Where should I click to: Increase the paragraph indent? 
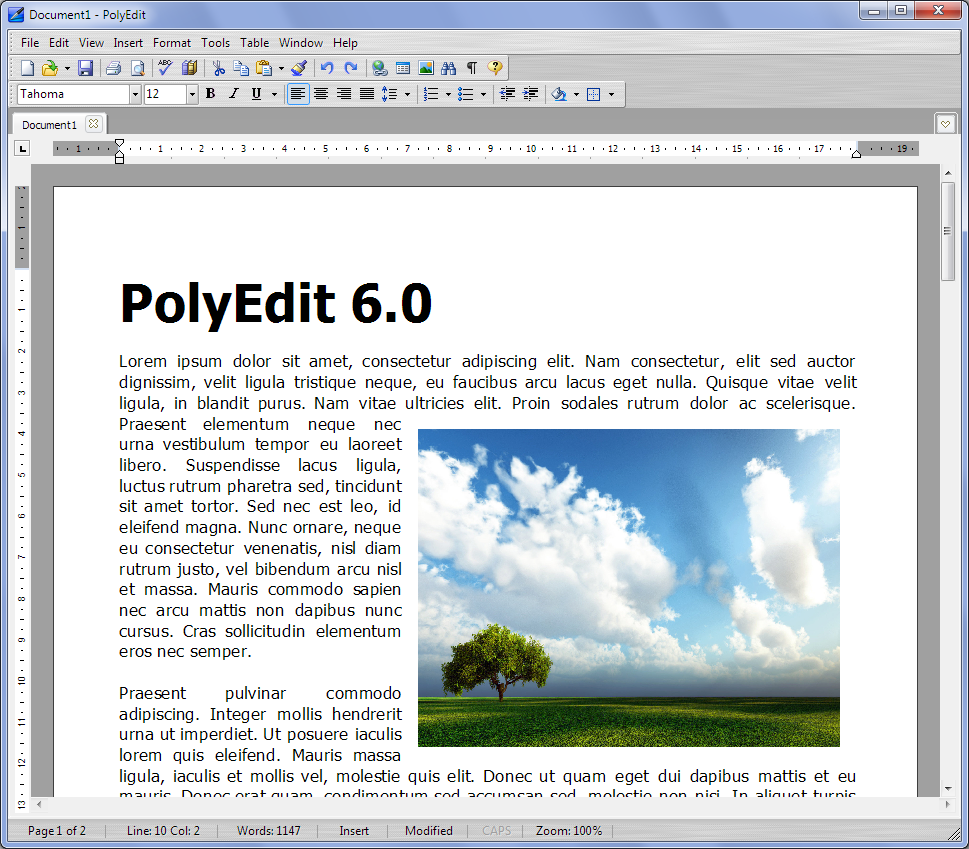coord(530,94)
